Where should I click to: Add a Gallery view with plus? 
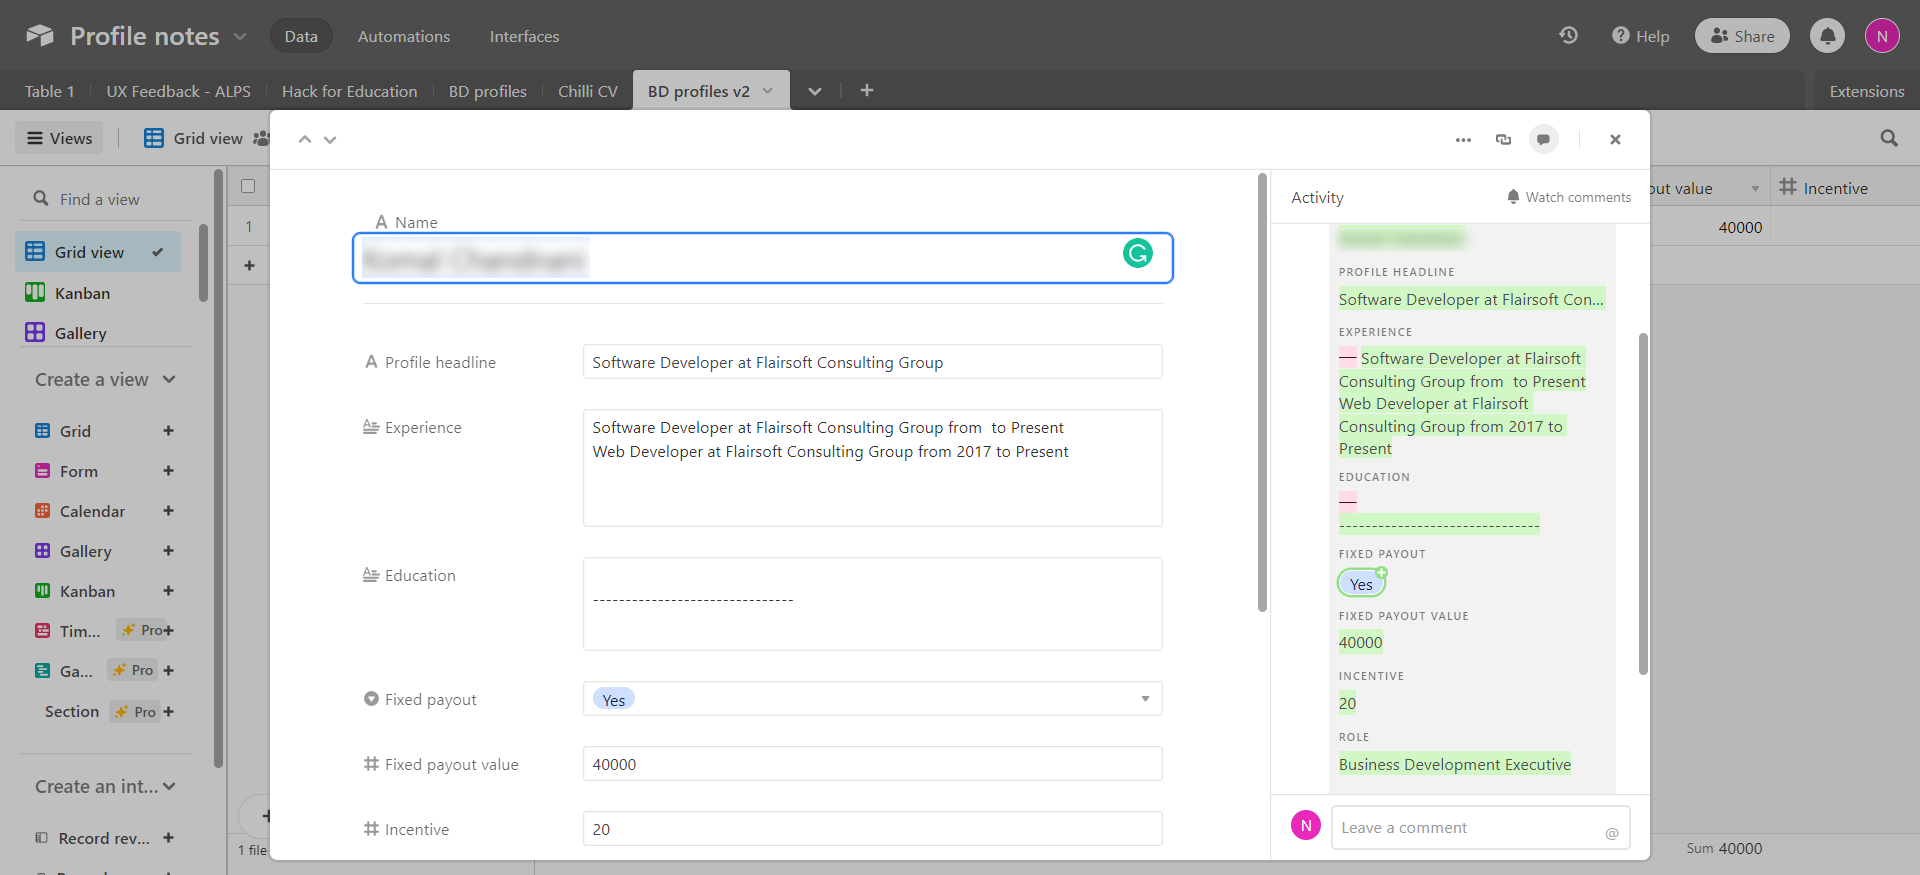[x=168, y=551]
